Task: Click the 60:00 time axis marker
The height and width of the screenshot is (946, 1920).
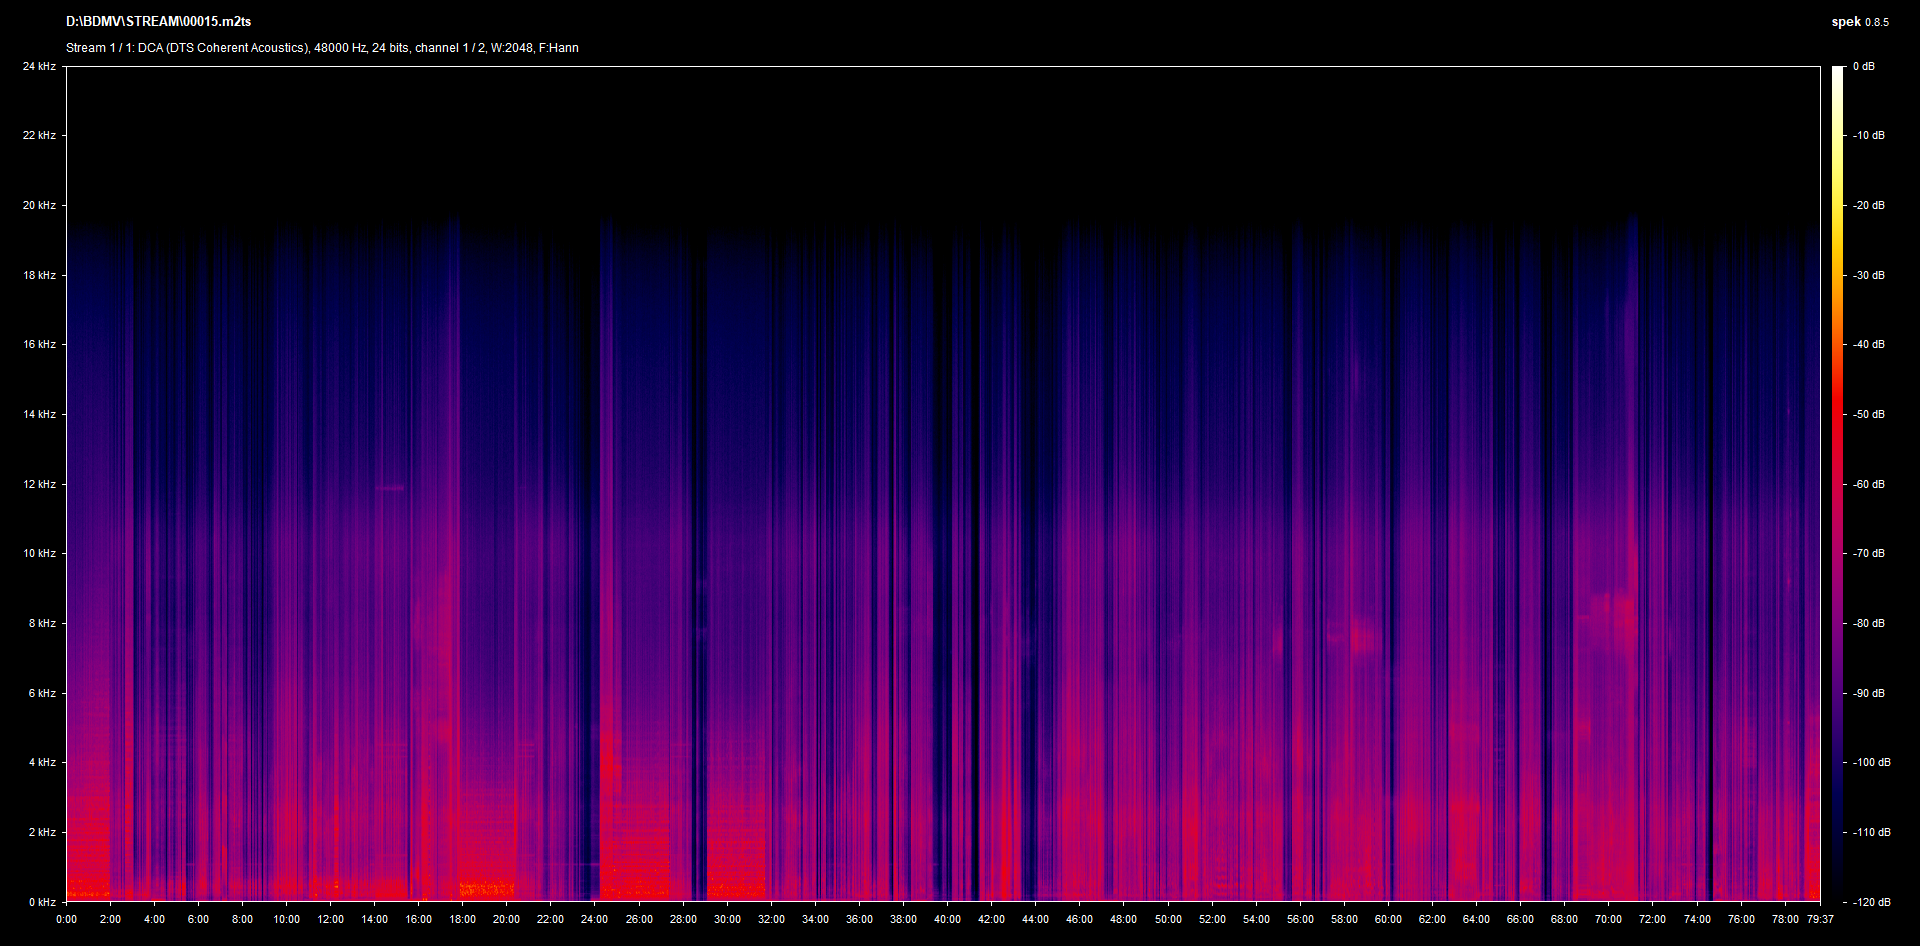Action: click(x=1388, y=919)
